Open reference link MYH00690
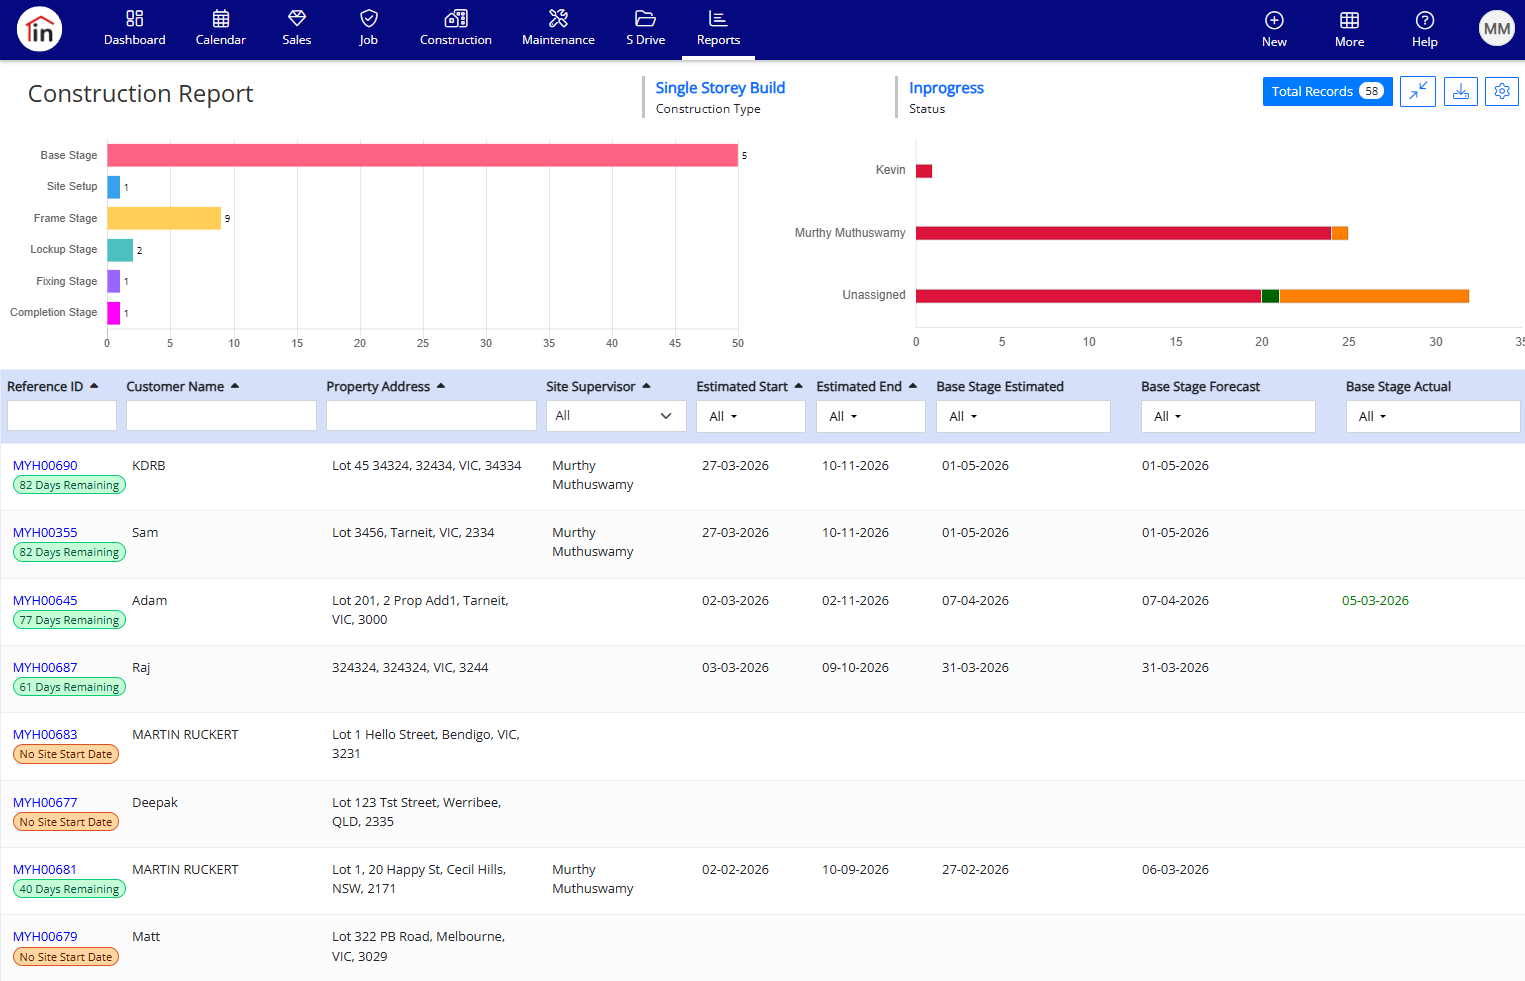Screen dimensions: 1525x981 [45, 465]
